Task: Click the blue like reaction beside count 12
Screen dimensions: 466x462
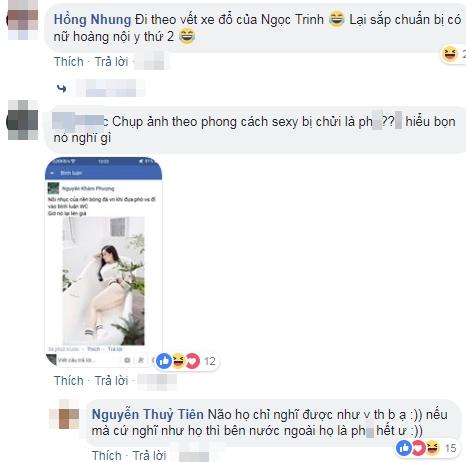Action: pyautogui.click(x=164, y=361)
